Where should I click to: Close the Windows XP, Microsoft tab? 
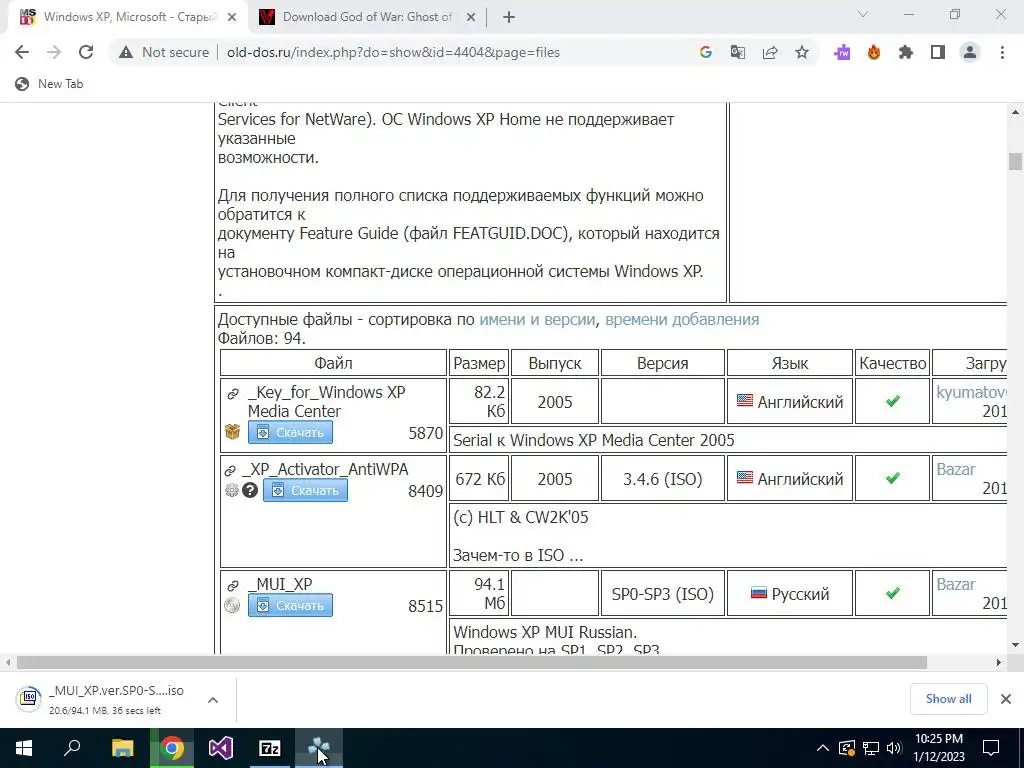point(232,18)
